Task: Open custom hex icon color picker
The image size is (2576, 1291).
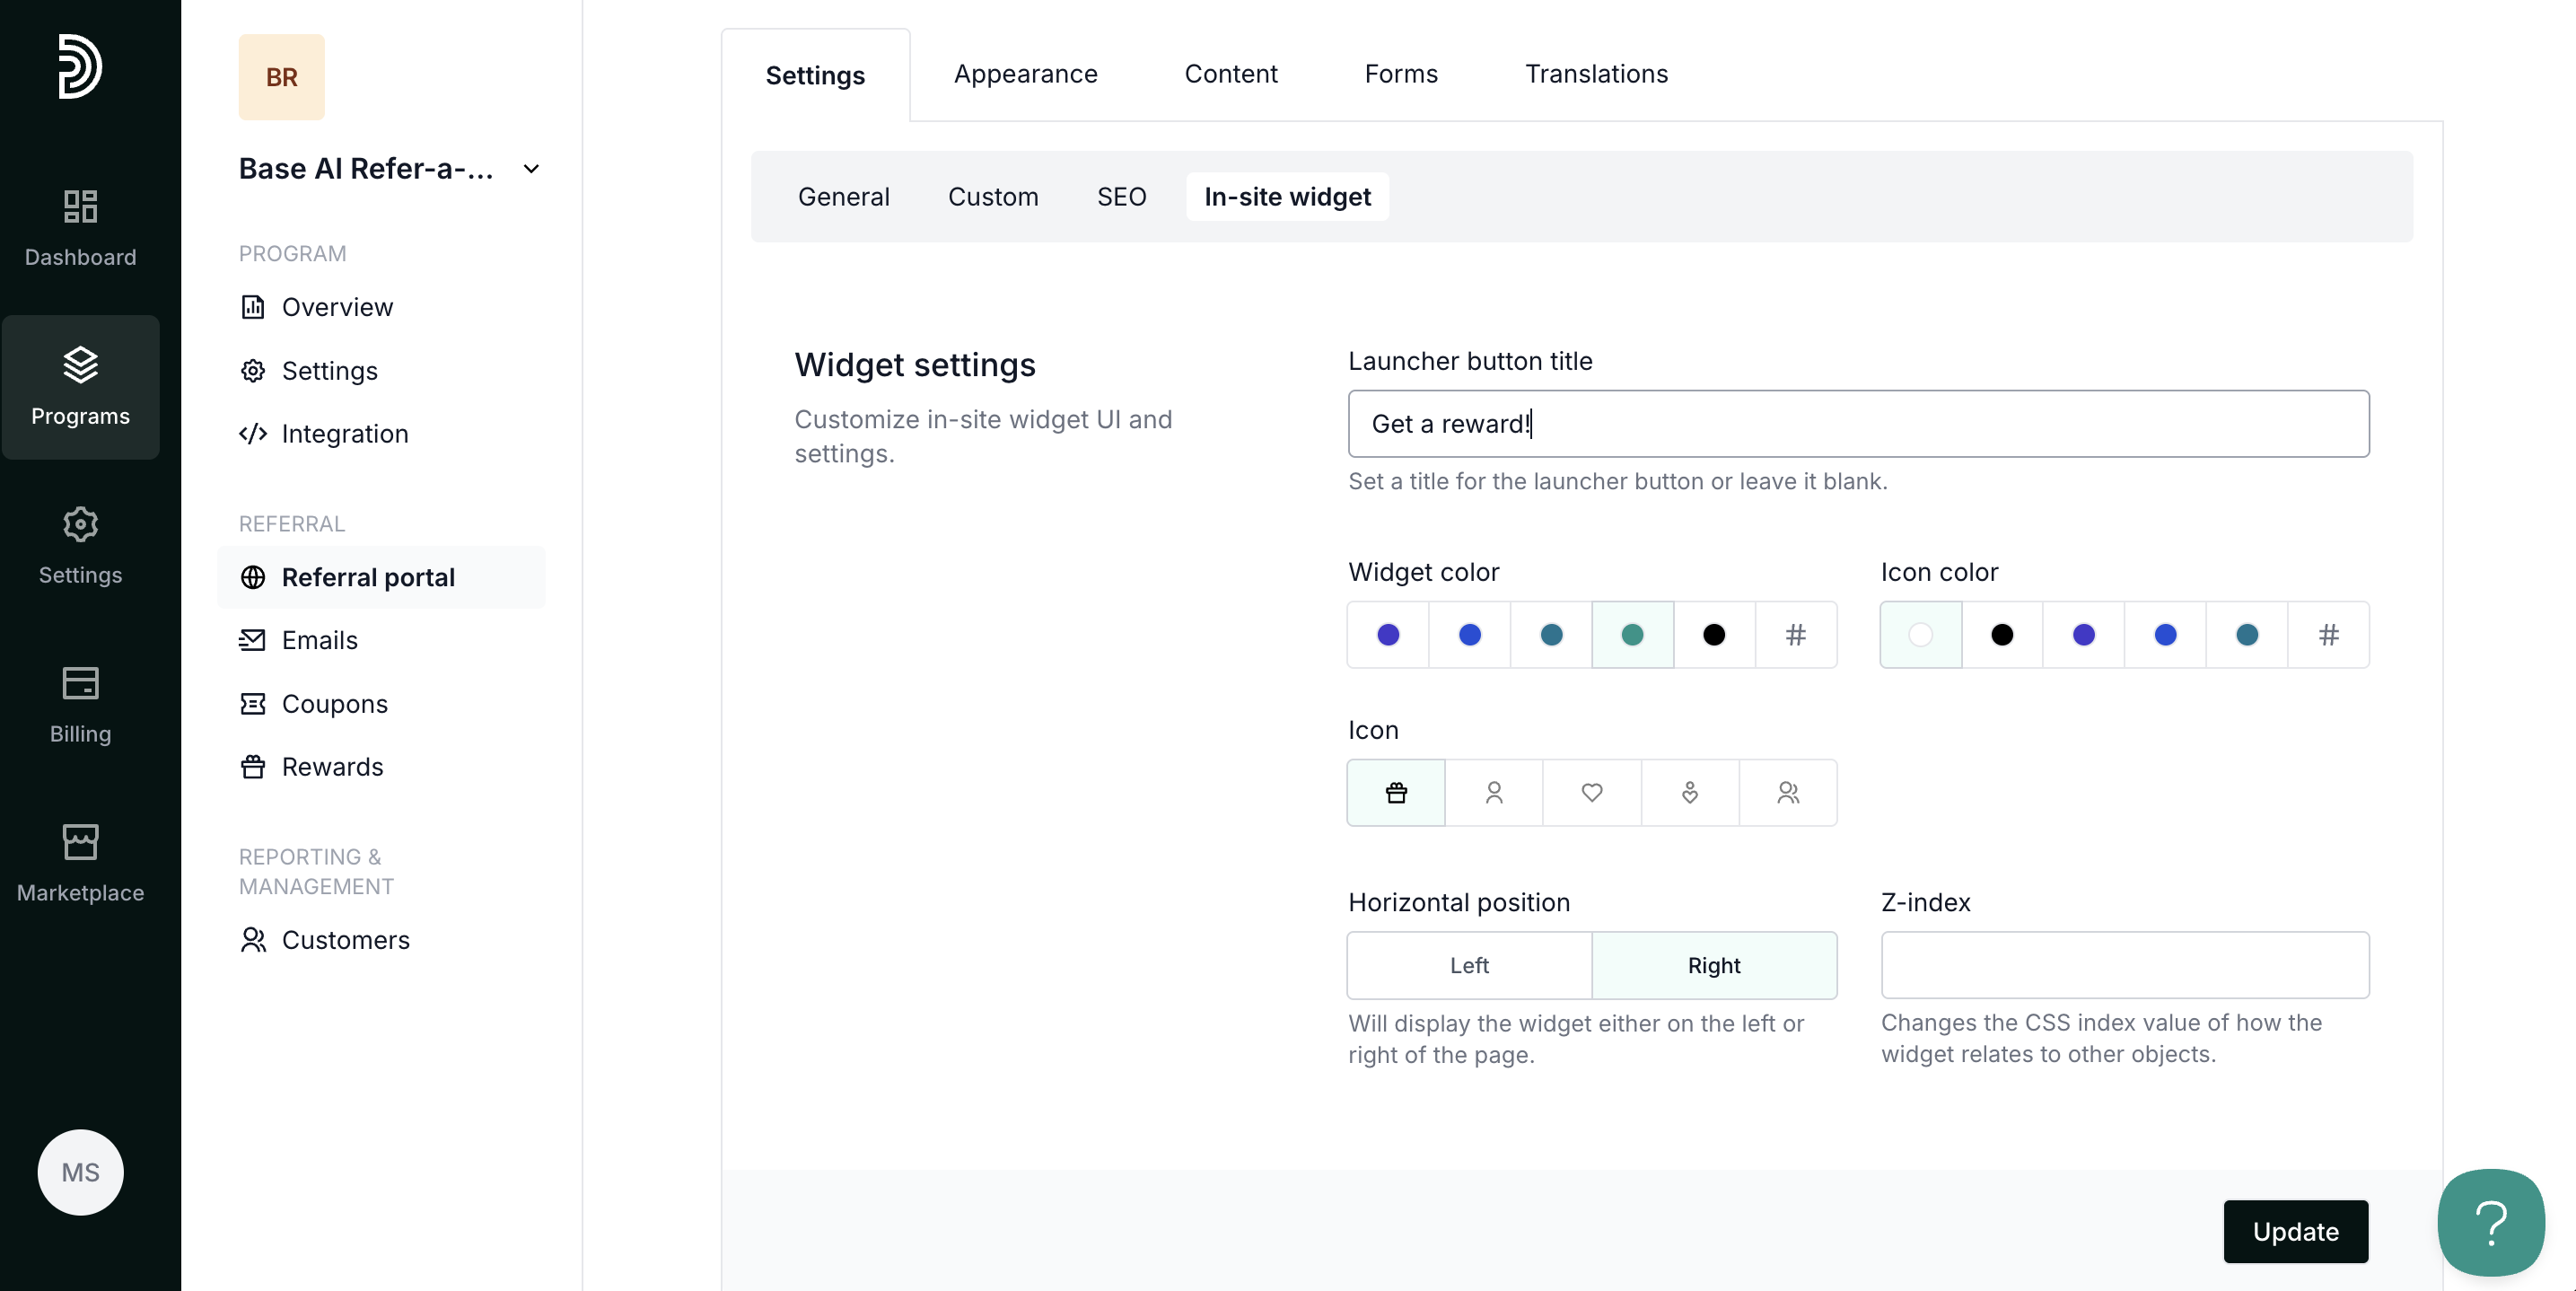Action: click(2328, 634)
